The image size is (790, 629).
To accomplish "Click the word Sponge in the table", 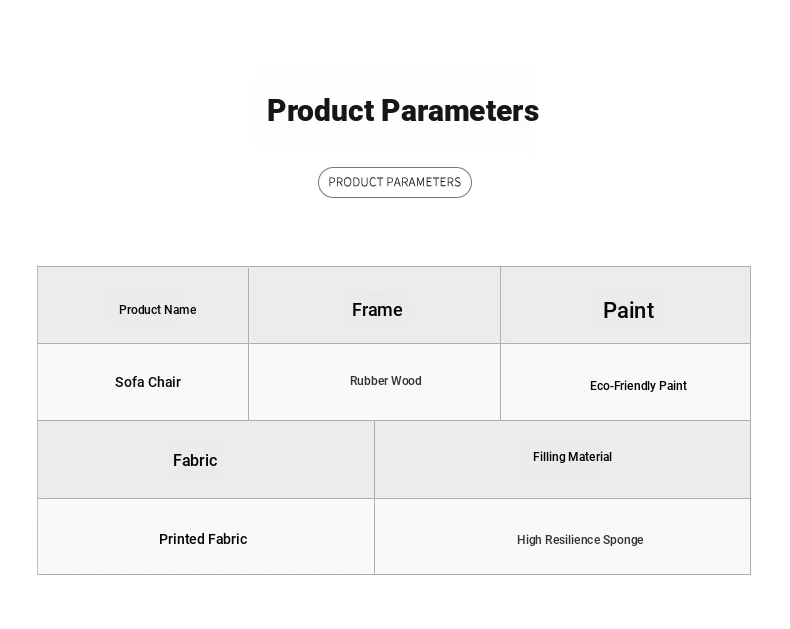I will click(x=623, y=540).
